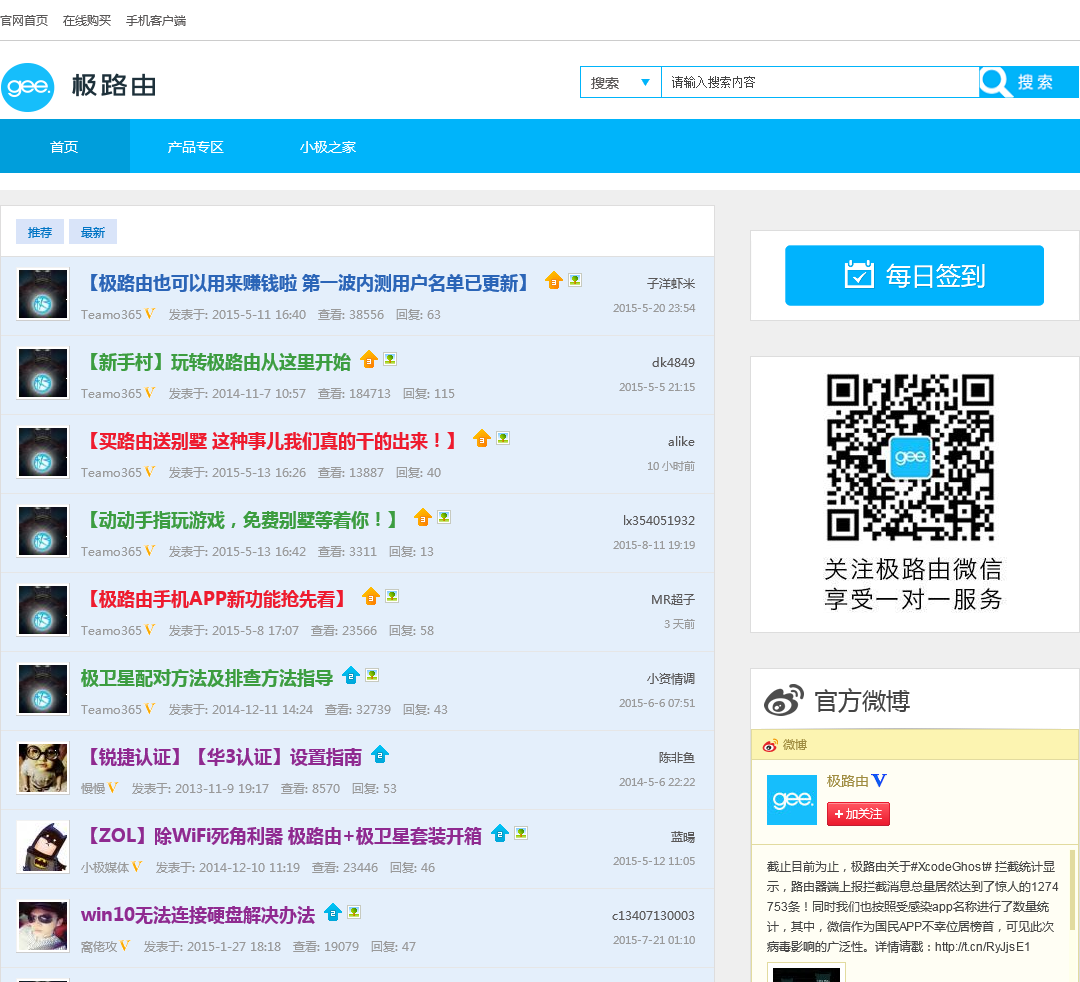Click image icon on 极卫星配对方法 post
Image resolution: width=1080 pixels, height=982 pixels.
(372, 675)
